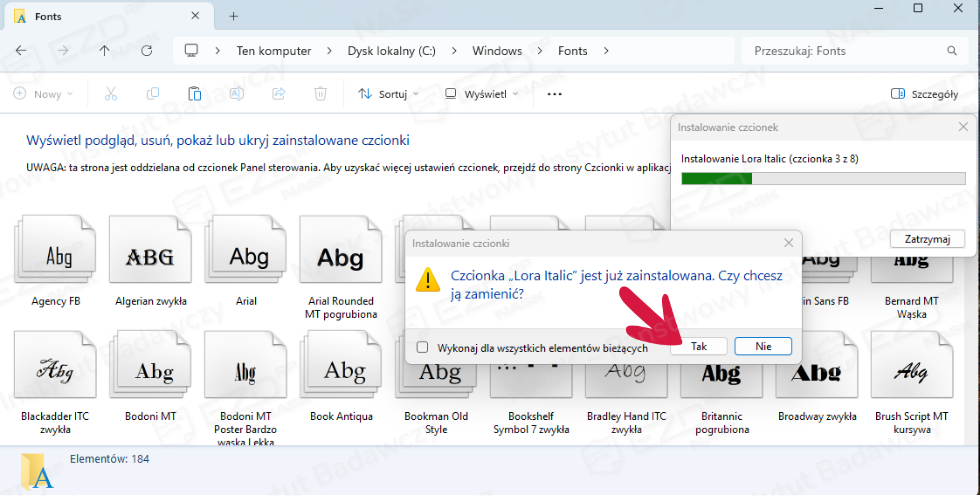The height and width of the screenshot is (496, 980).
Task: Click the font installation progress bar
Action: (x=821, y=179)
